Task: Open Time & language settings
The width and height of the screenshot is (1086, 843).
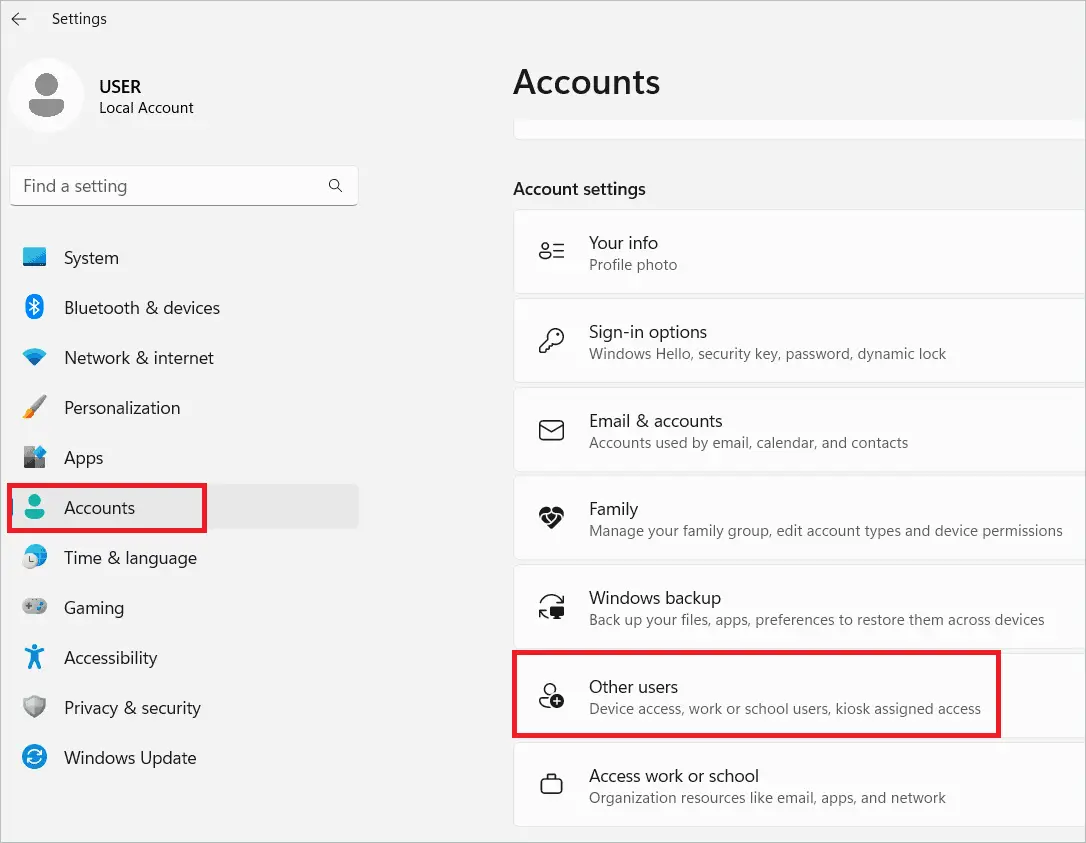Action: (184, 558)
